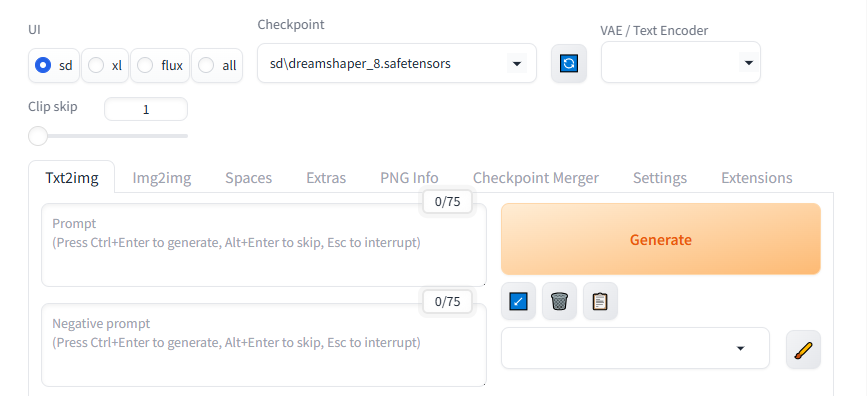Click the clipboard apply styles icon
This screenshot has width=867, height=396.
click(600, 301)
